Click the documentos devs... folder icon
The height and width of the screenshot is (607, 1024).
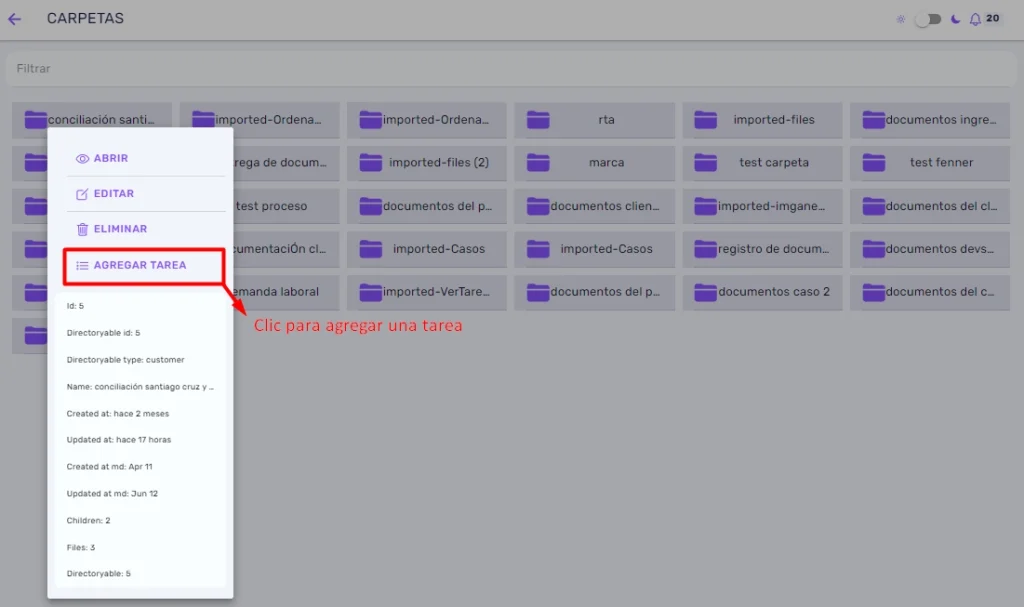873,249
